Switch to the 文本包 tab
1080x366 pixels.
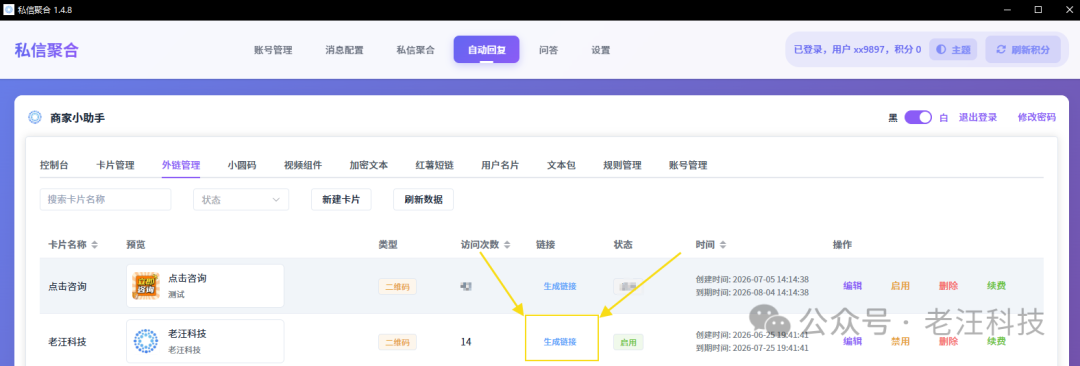click(x=561, y=165)
